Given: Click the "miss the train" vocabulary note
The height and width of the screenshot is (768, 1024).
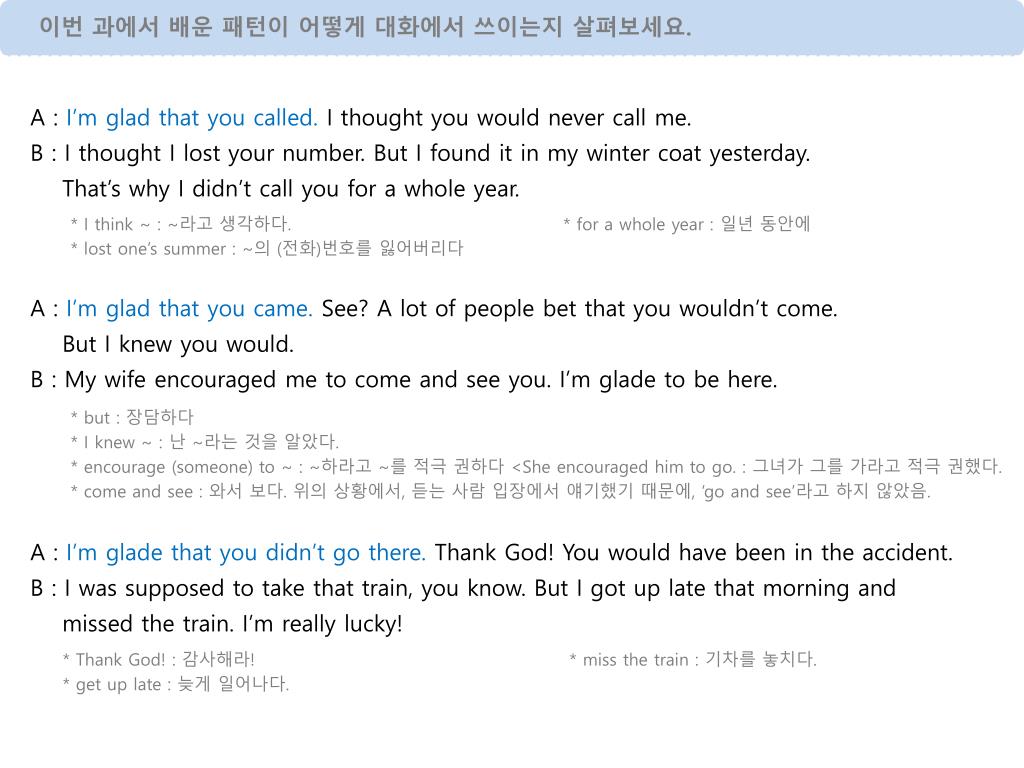Looking at the screenshot, I should (x=693, y=660).
